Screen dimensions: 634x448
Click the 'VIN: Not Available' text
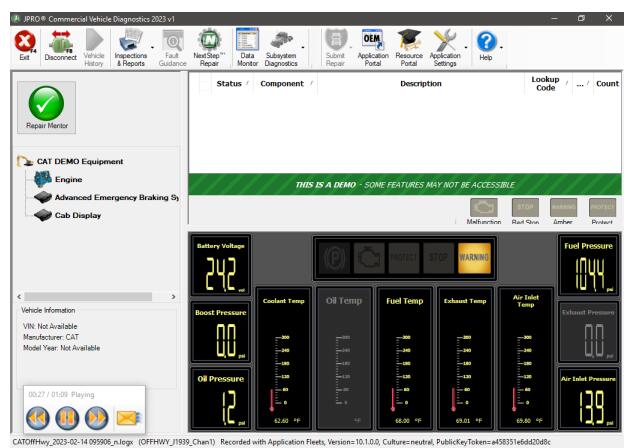point(50,326)
